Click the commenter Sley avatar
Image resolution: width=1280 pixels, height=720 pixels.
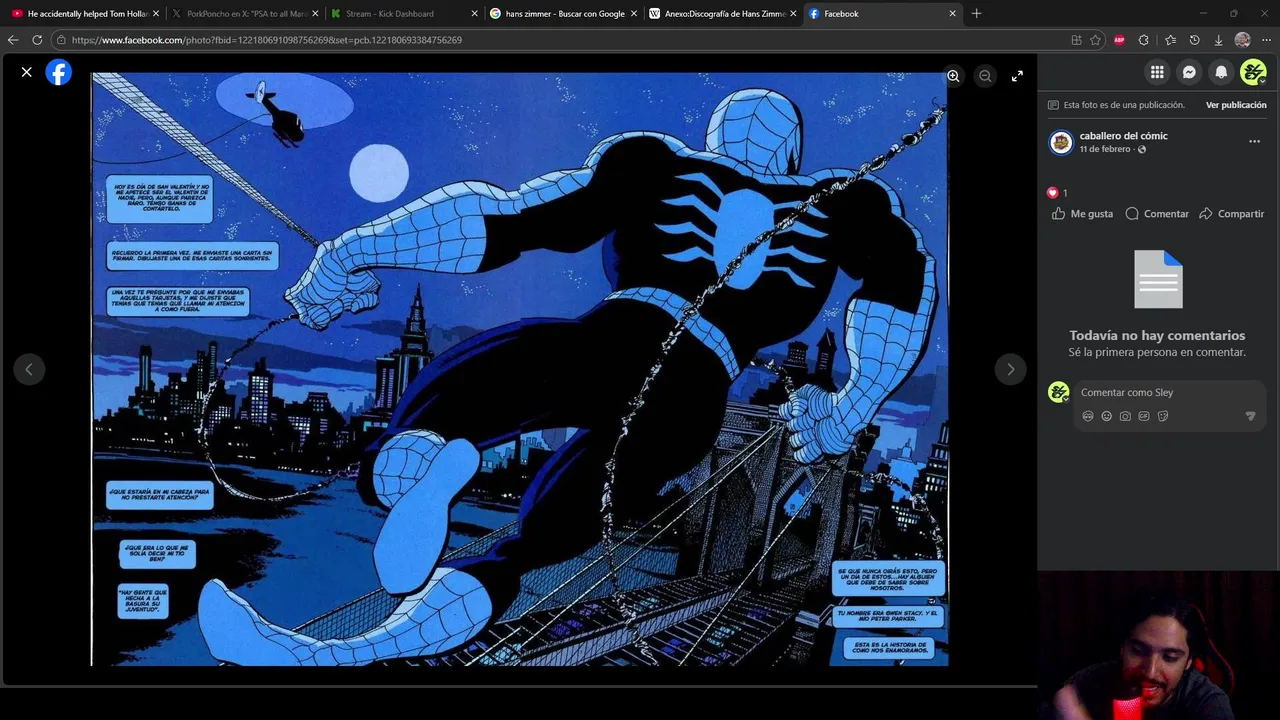1059,392
